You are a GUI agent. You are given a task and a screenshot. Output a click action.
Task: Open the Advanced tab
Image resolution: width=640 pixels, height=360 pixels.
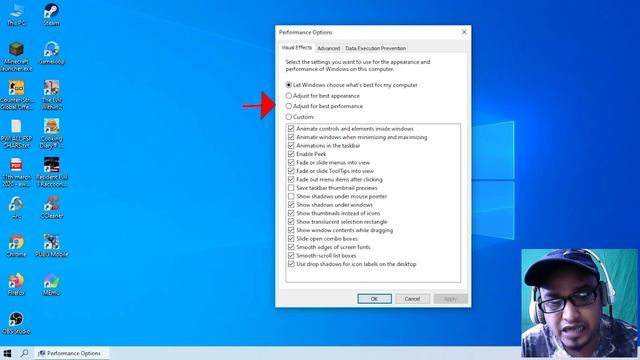tap(329, 48)
